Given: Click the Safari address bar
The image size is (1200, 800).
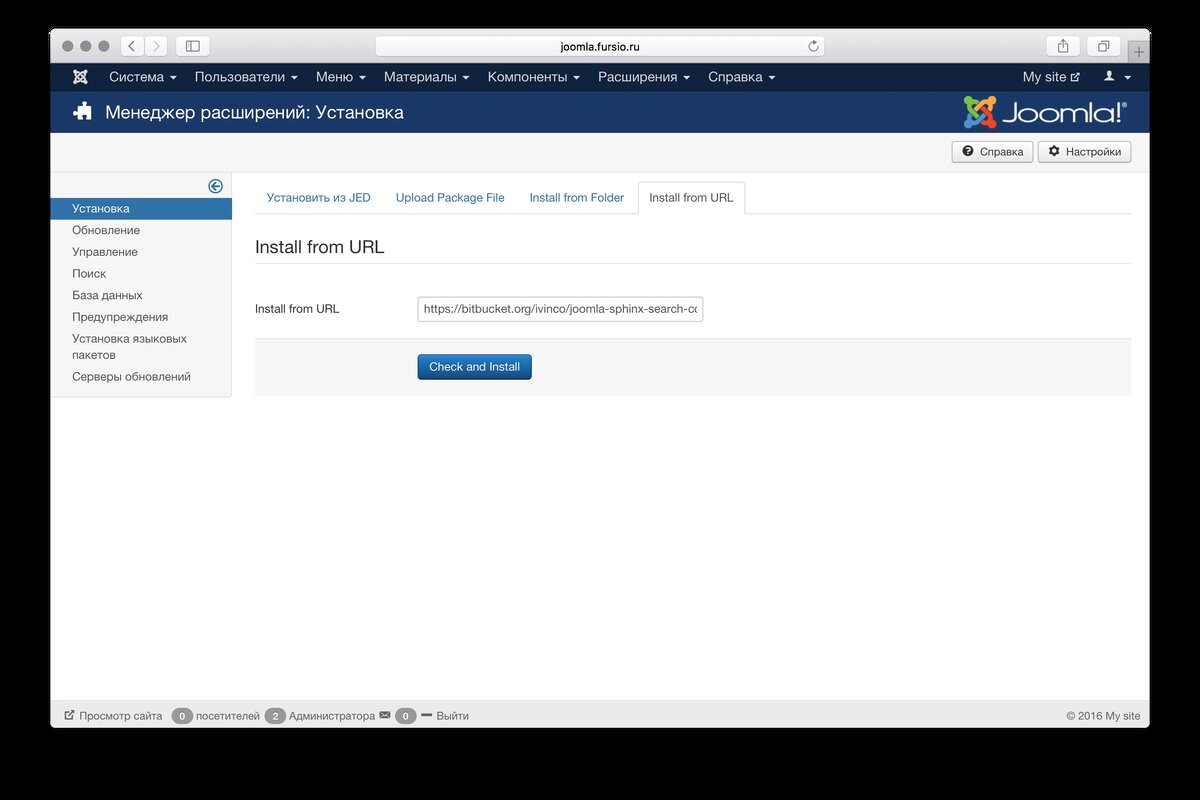Looking at the screenshot, I should click(x=600, y=46).
